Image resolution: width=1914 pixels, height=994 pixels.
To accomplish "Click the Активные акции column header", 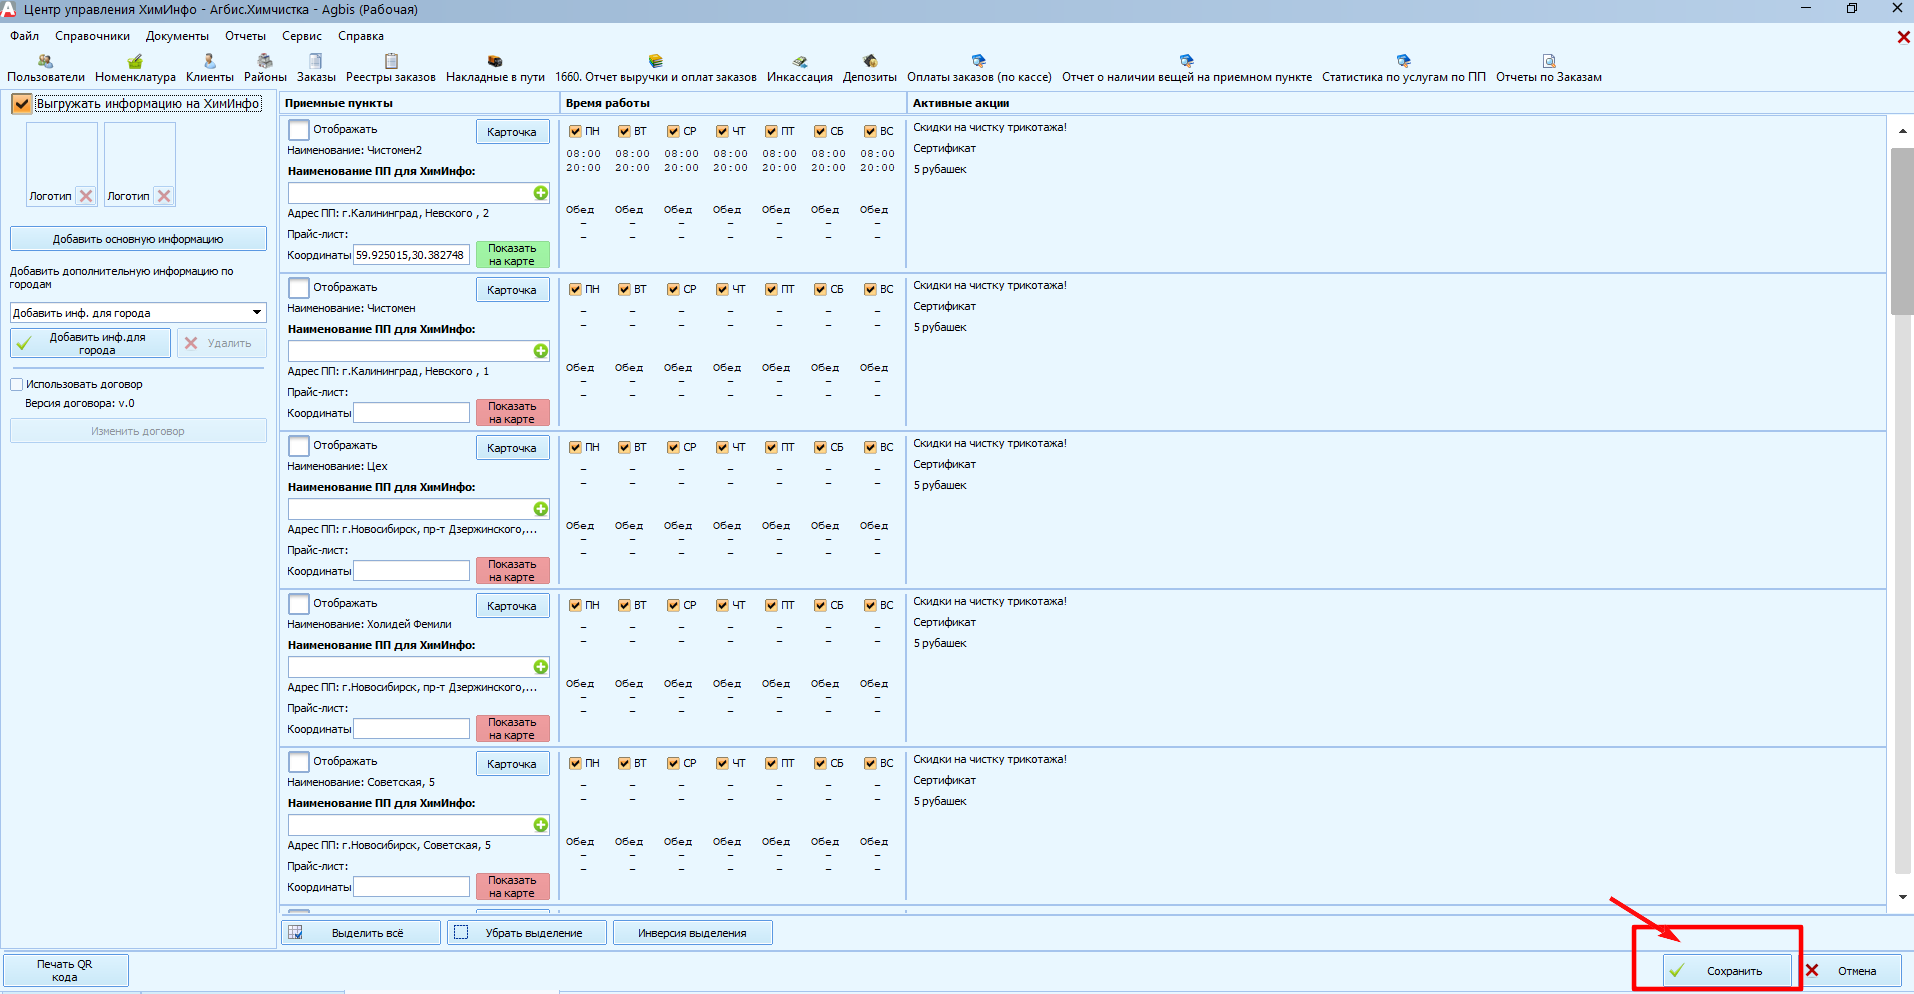I will [x=1396, y=103].
